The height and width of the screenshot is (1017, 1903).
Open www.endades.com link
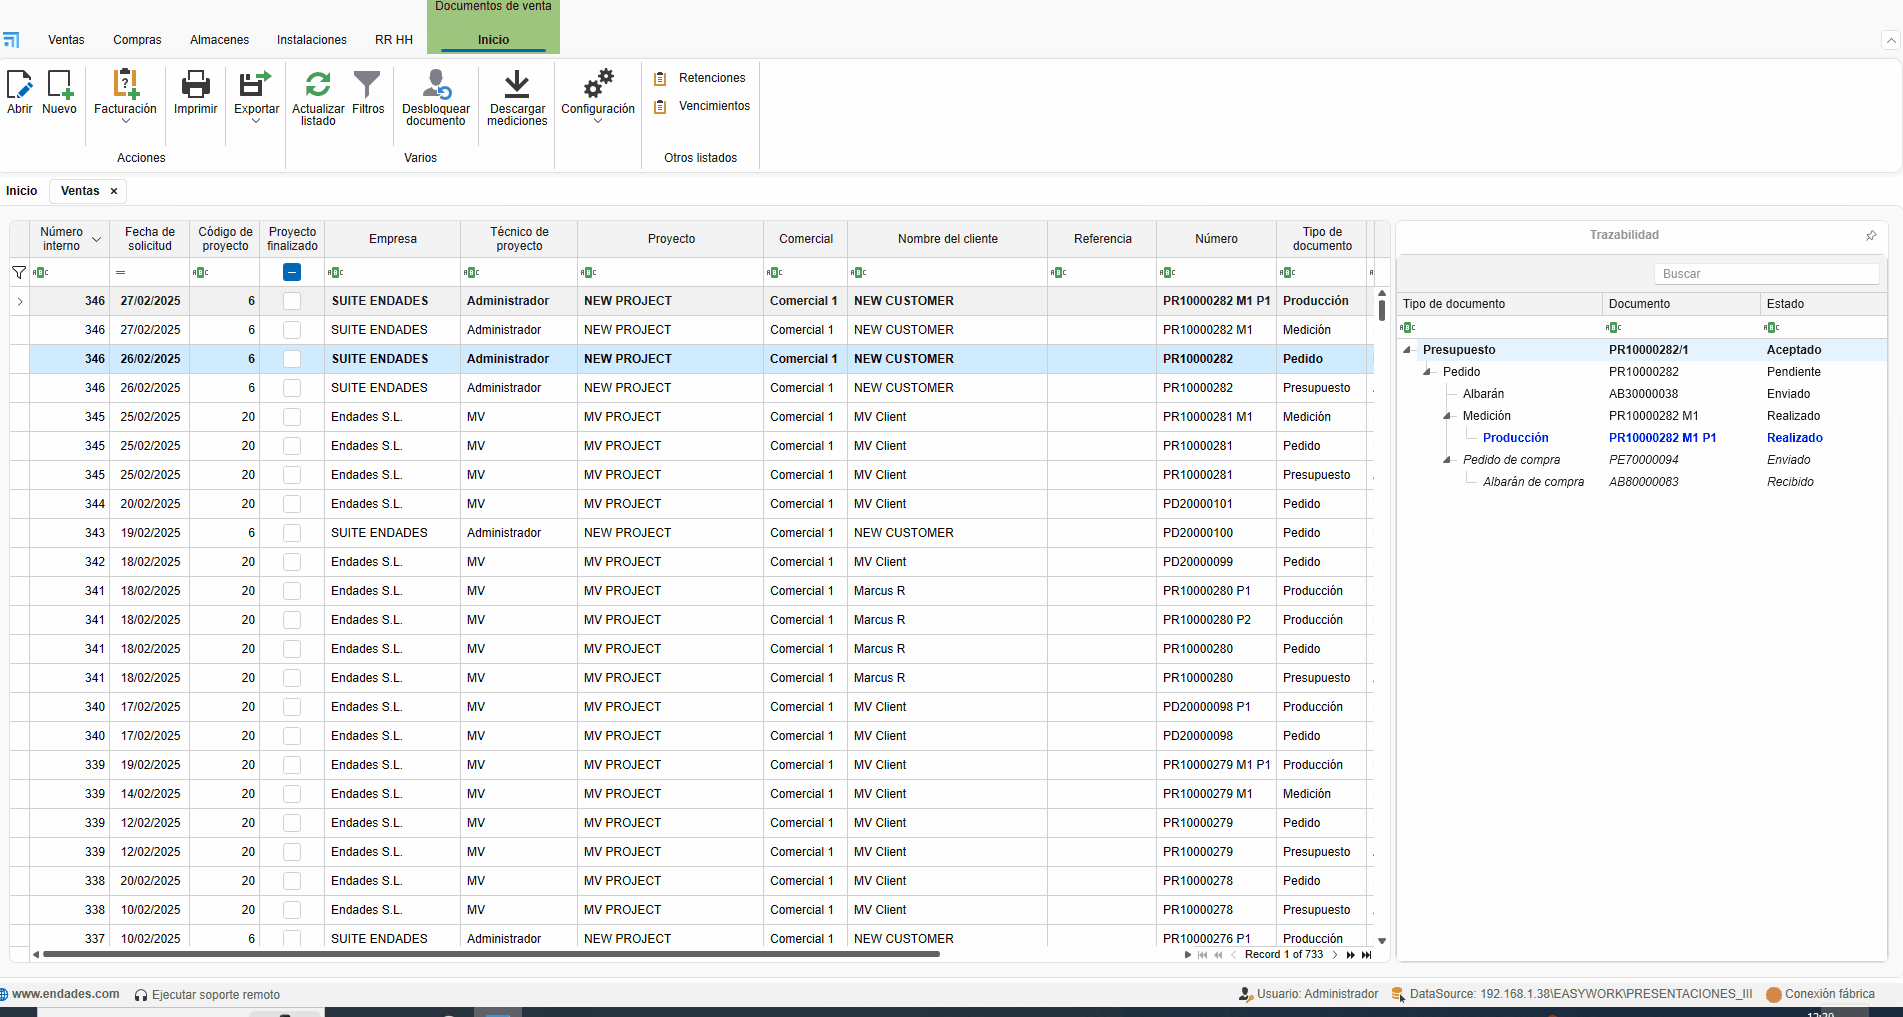[65, 994]
